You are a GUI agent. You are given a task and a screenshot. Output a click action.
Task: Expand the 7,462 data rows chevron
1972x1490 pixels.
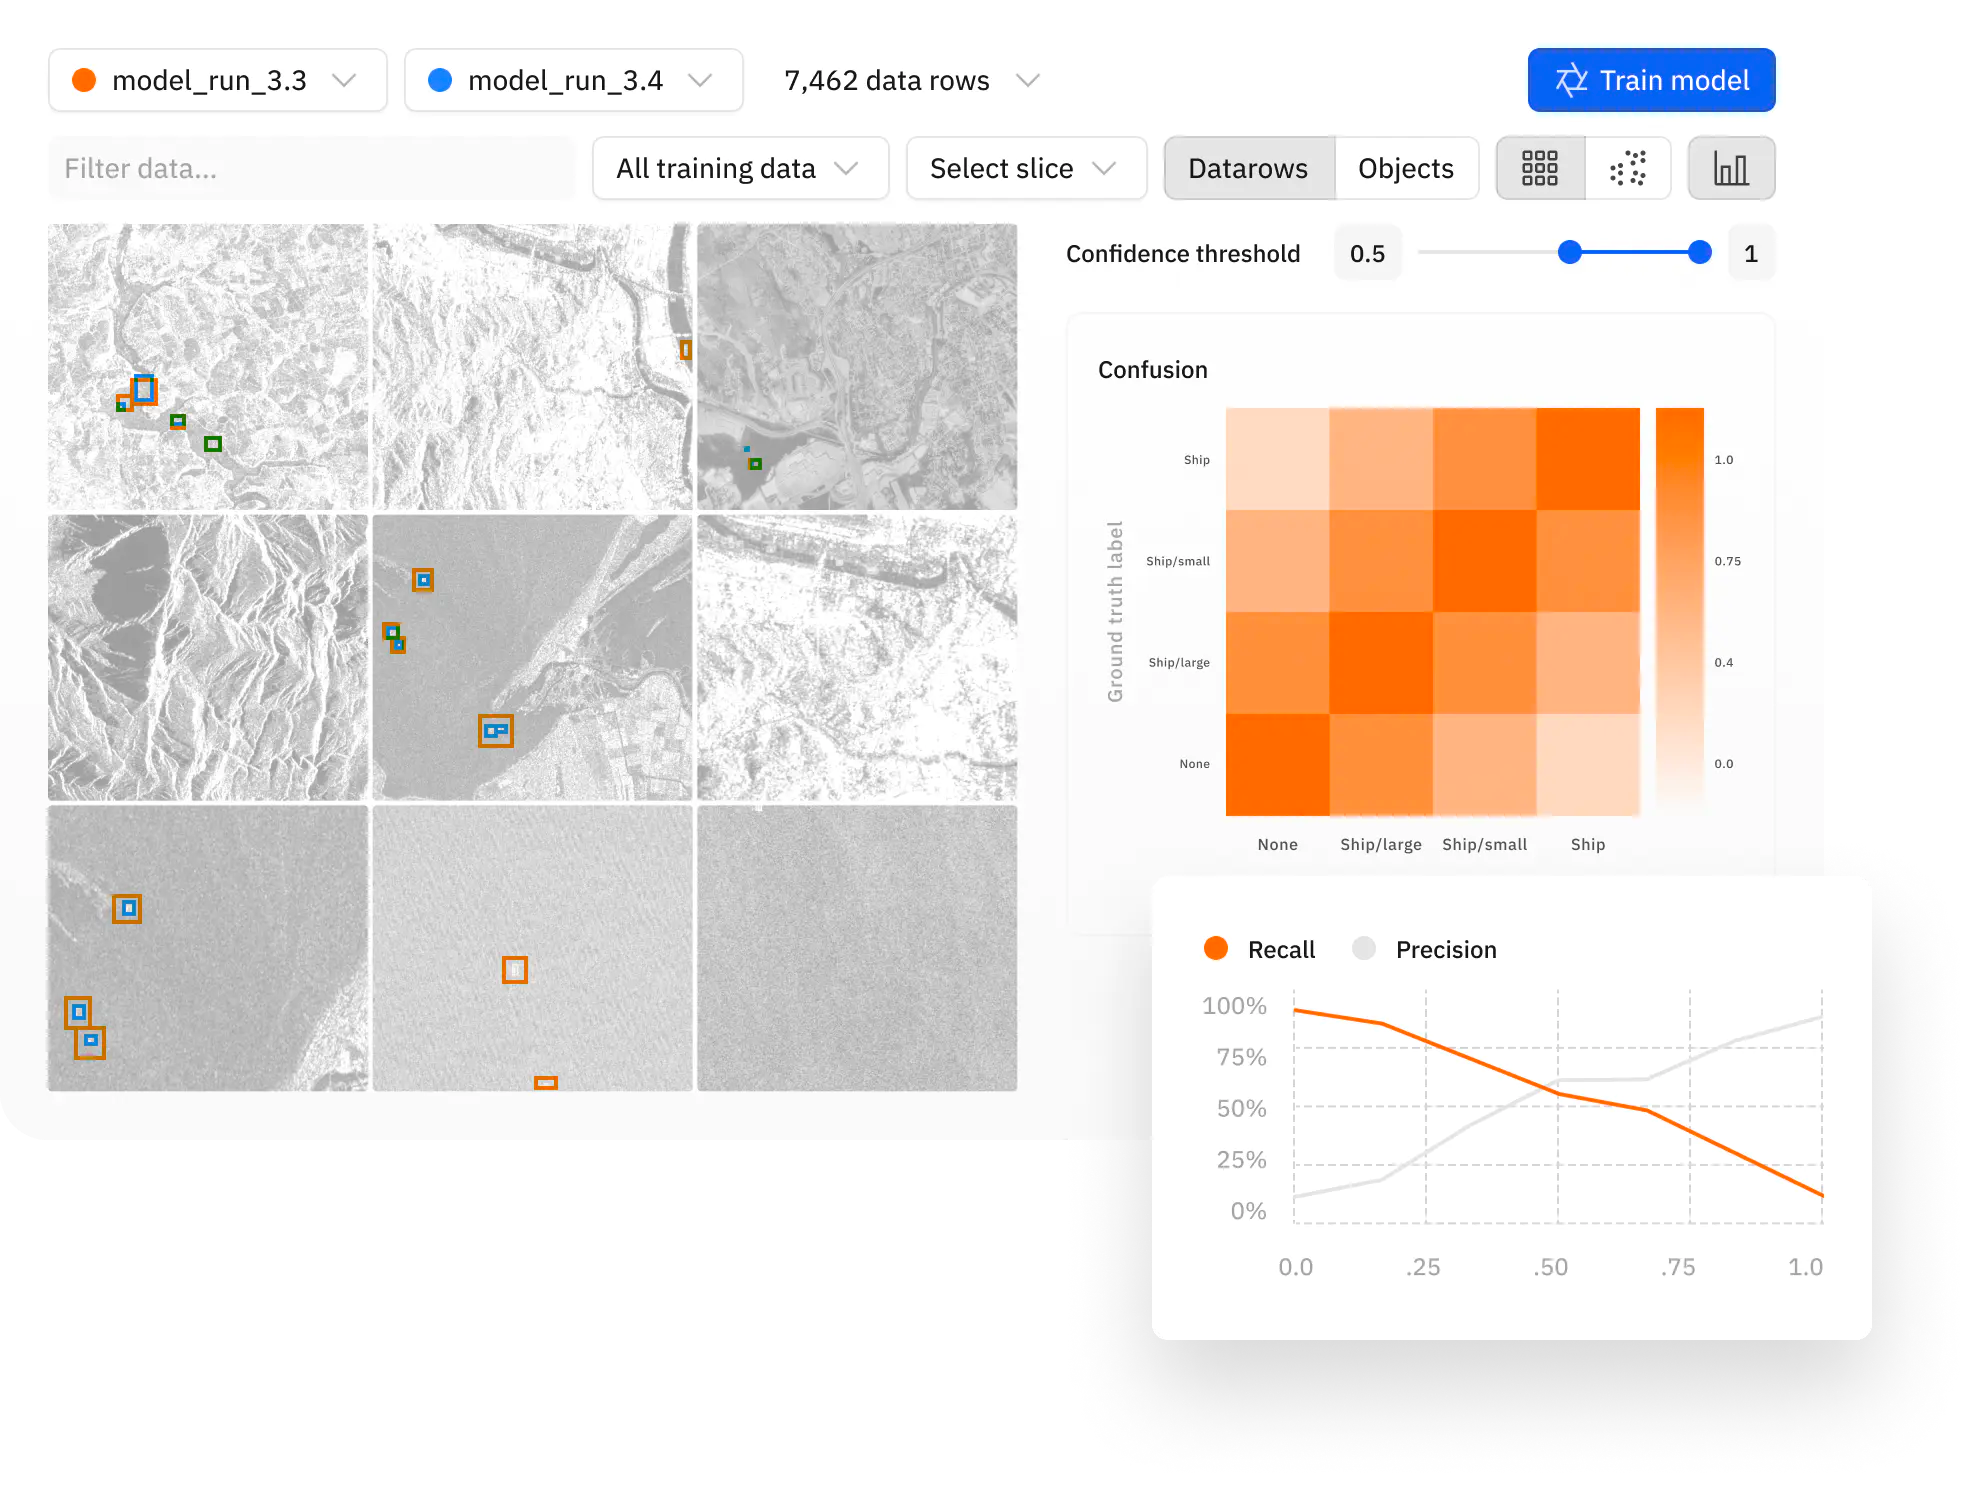[1027, 80]
